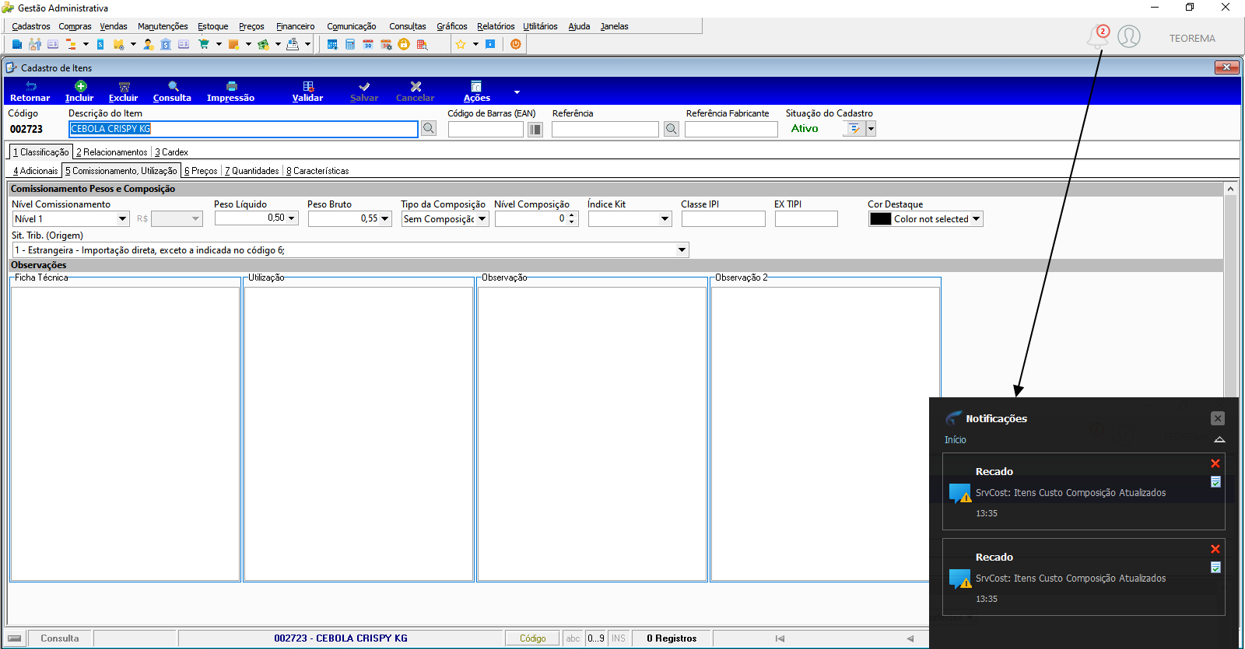Open the Estoque menu
The height and width of the screenshot is (649, 1245).
pyautogui.click(x=213, y=26)
